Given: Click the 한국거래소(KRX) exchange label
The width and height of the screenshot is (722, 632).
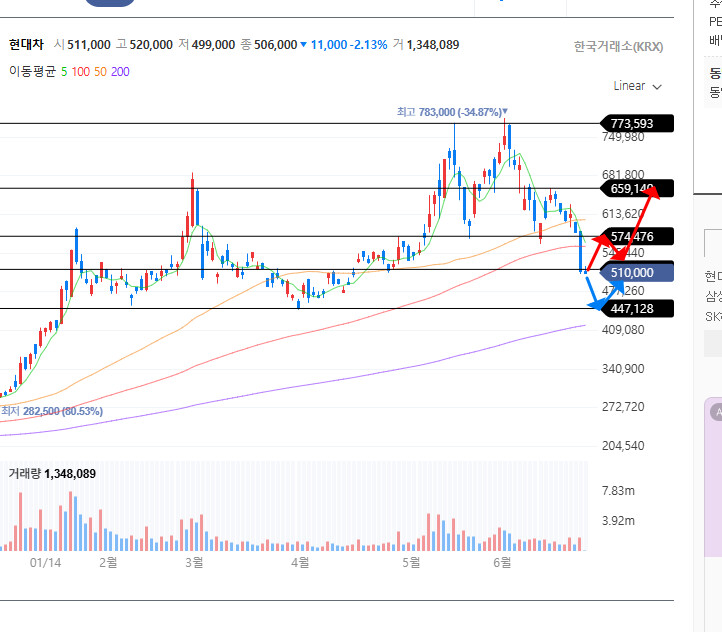Looking at the screenshot, I should [x=618, y=46].
